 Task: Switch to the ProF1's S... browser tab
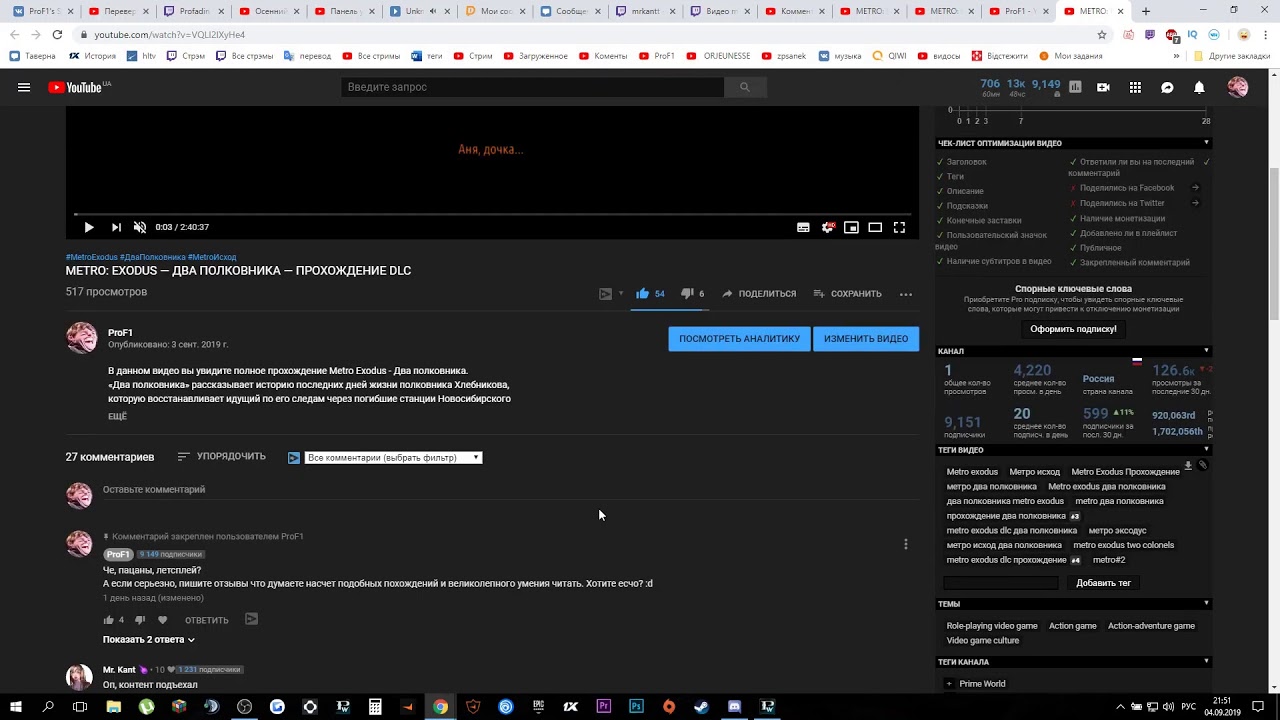click(x=43, y=11)
